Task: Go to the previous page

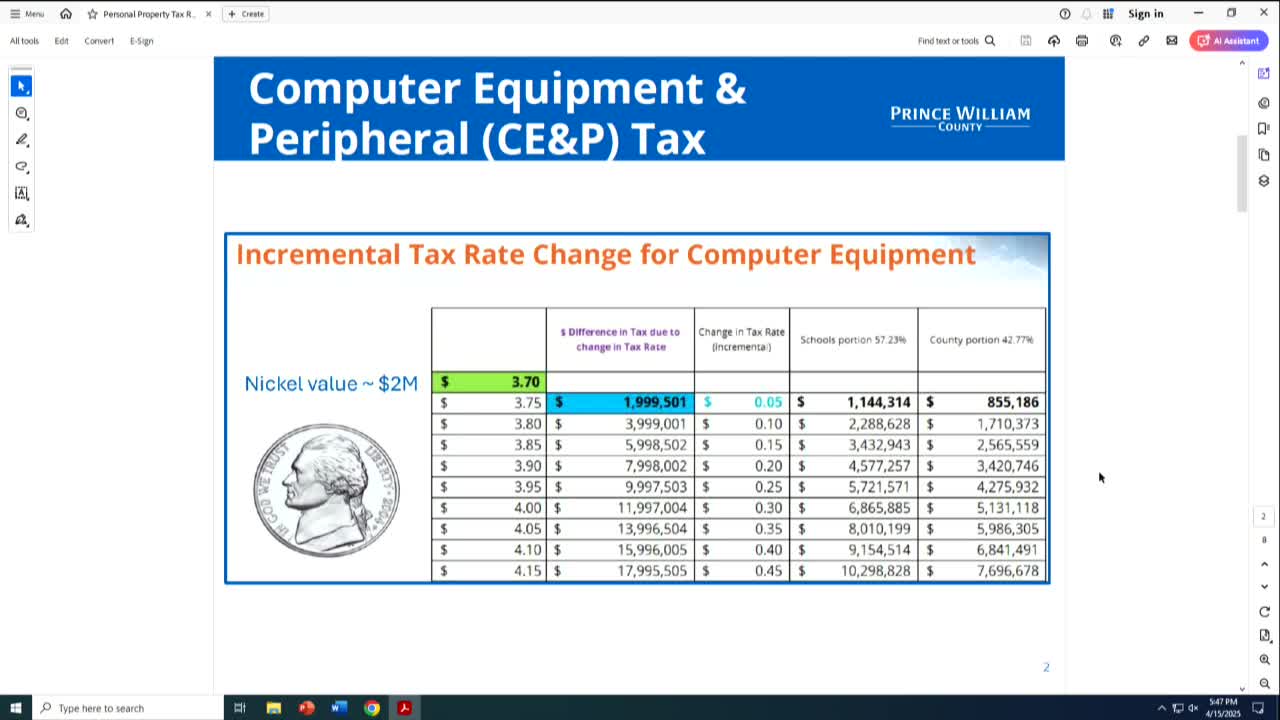Action: (1264, 565)
